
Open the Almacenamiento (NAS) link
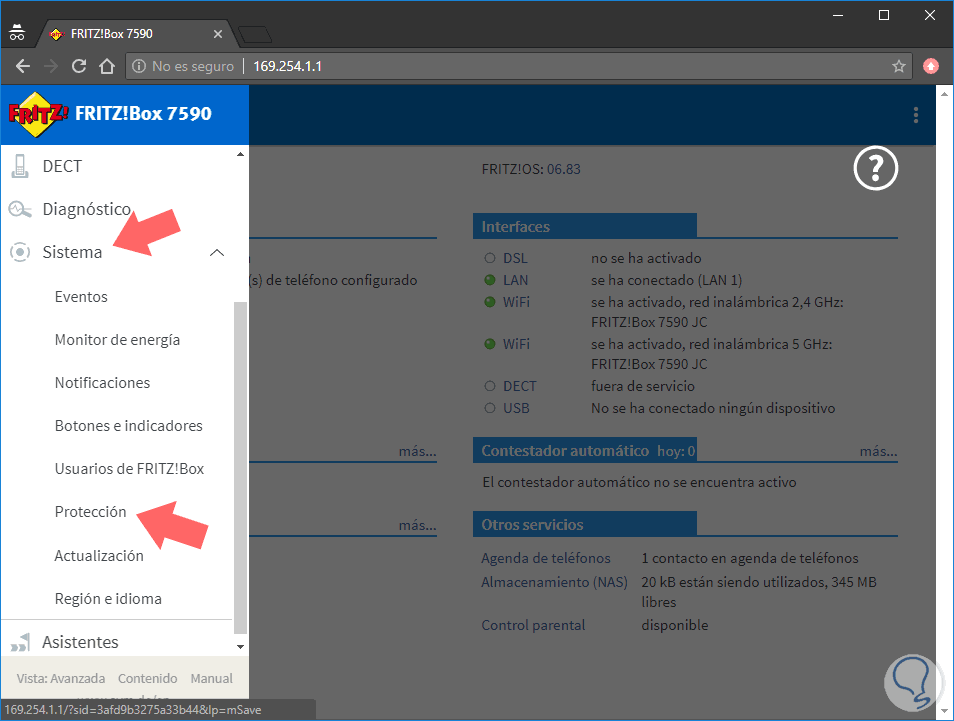[554, 582]
